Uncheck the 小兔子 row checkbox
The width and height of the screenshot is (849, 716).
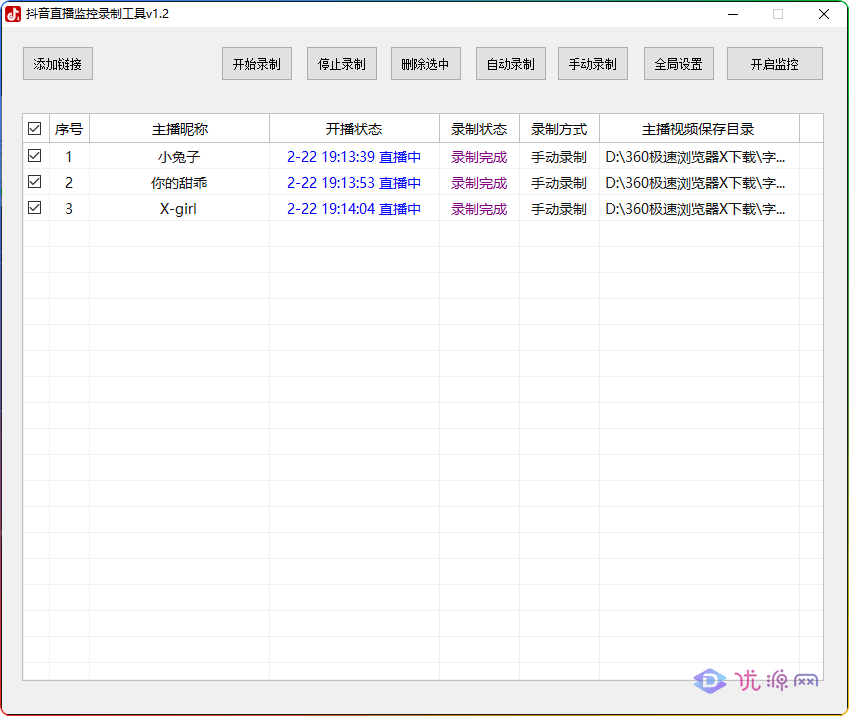[x=35, y=156]
